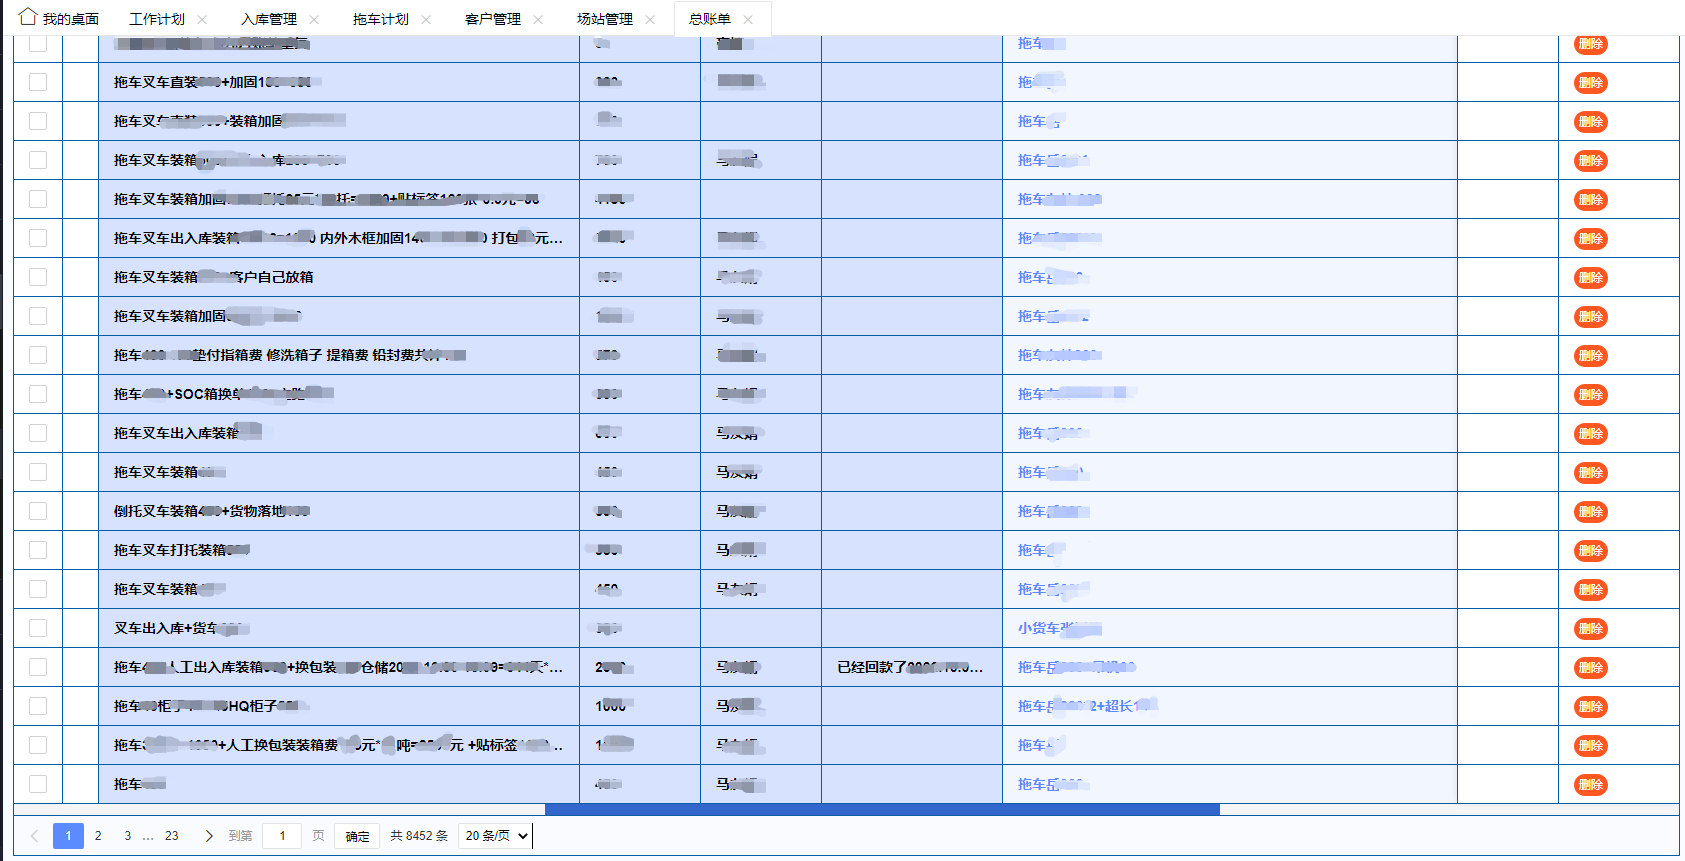Switch to the 拖车计划 tab
The width and height of the screenshot is (1685, 861).
pyautogui.click(x=380, y=19)
